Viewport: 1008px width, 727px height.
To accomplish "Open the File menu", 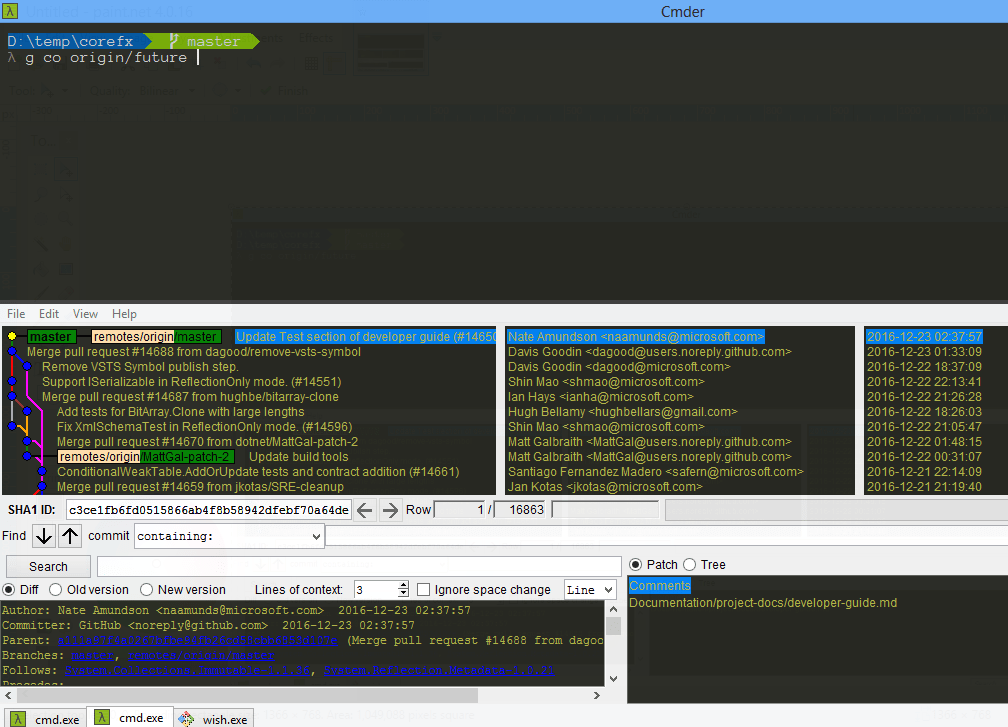I will point(16,314).
